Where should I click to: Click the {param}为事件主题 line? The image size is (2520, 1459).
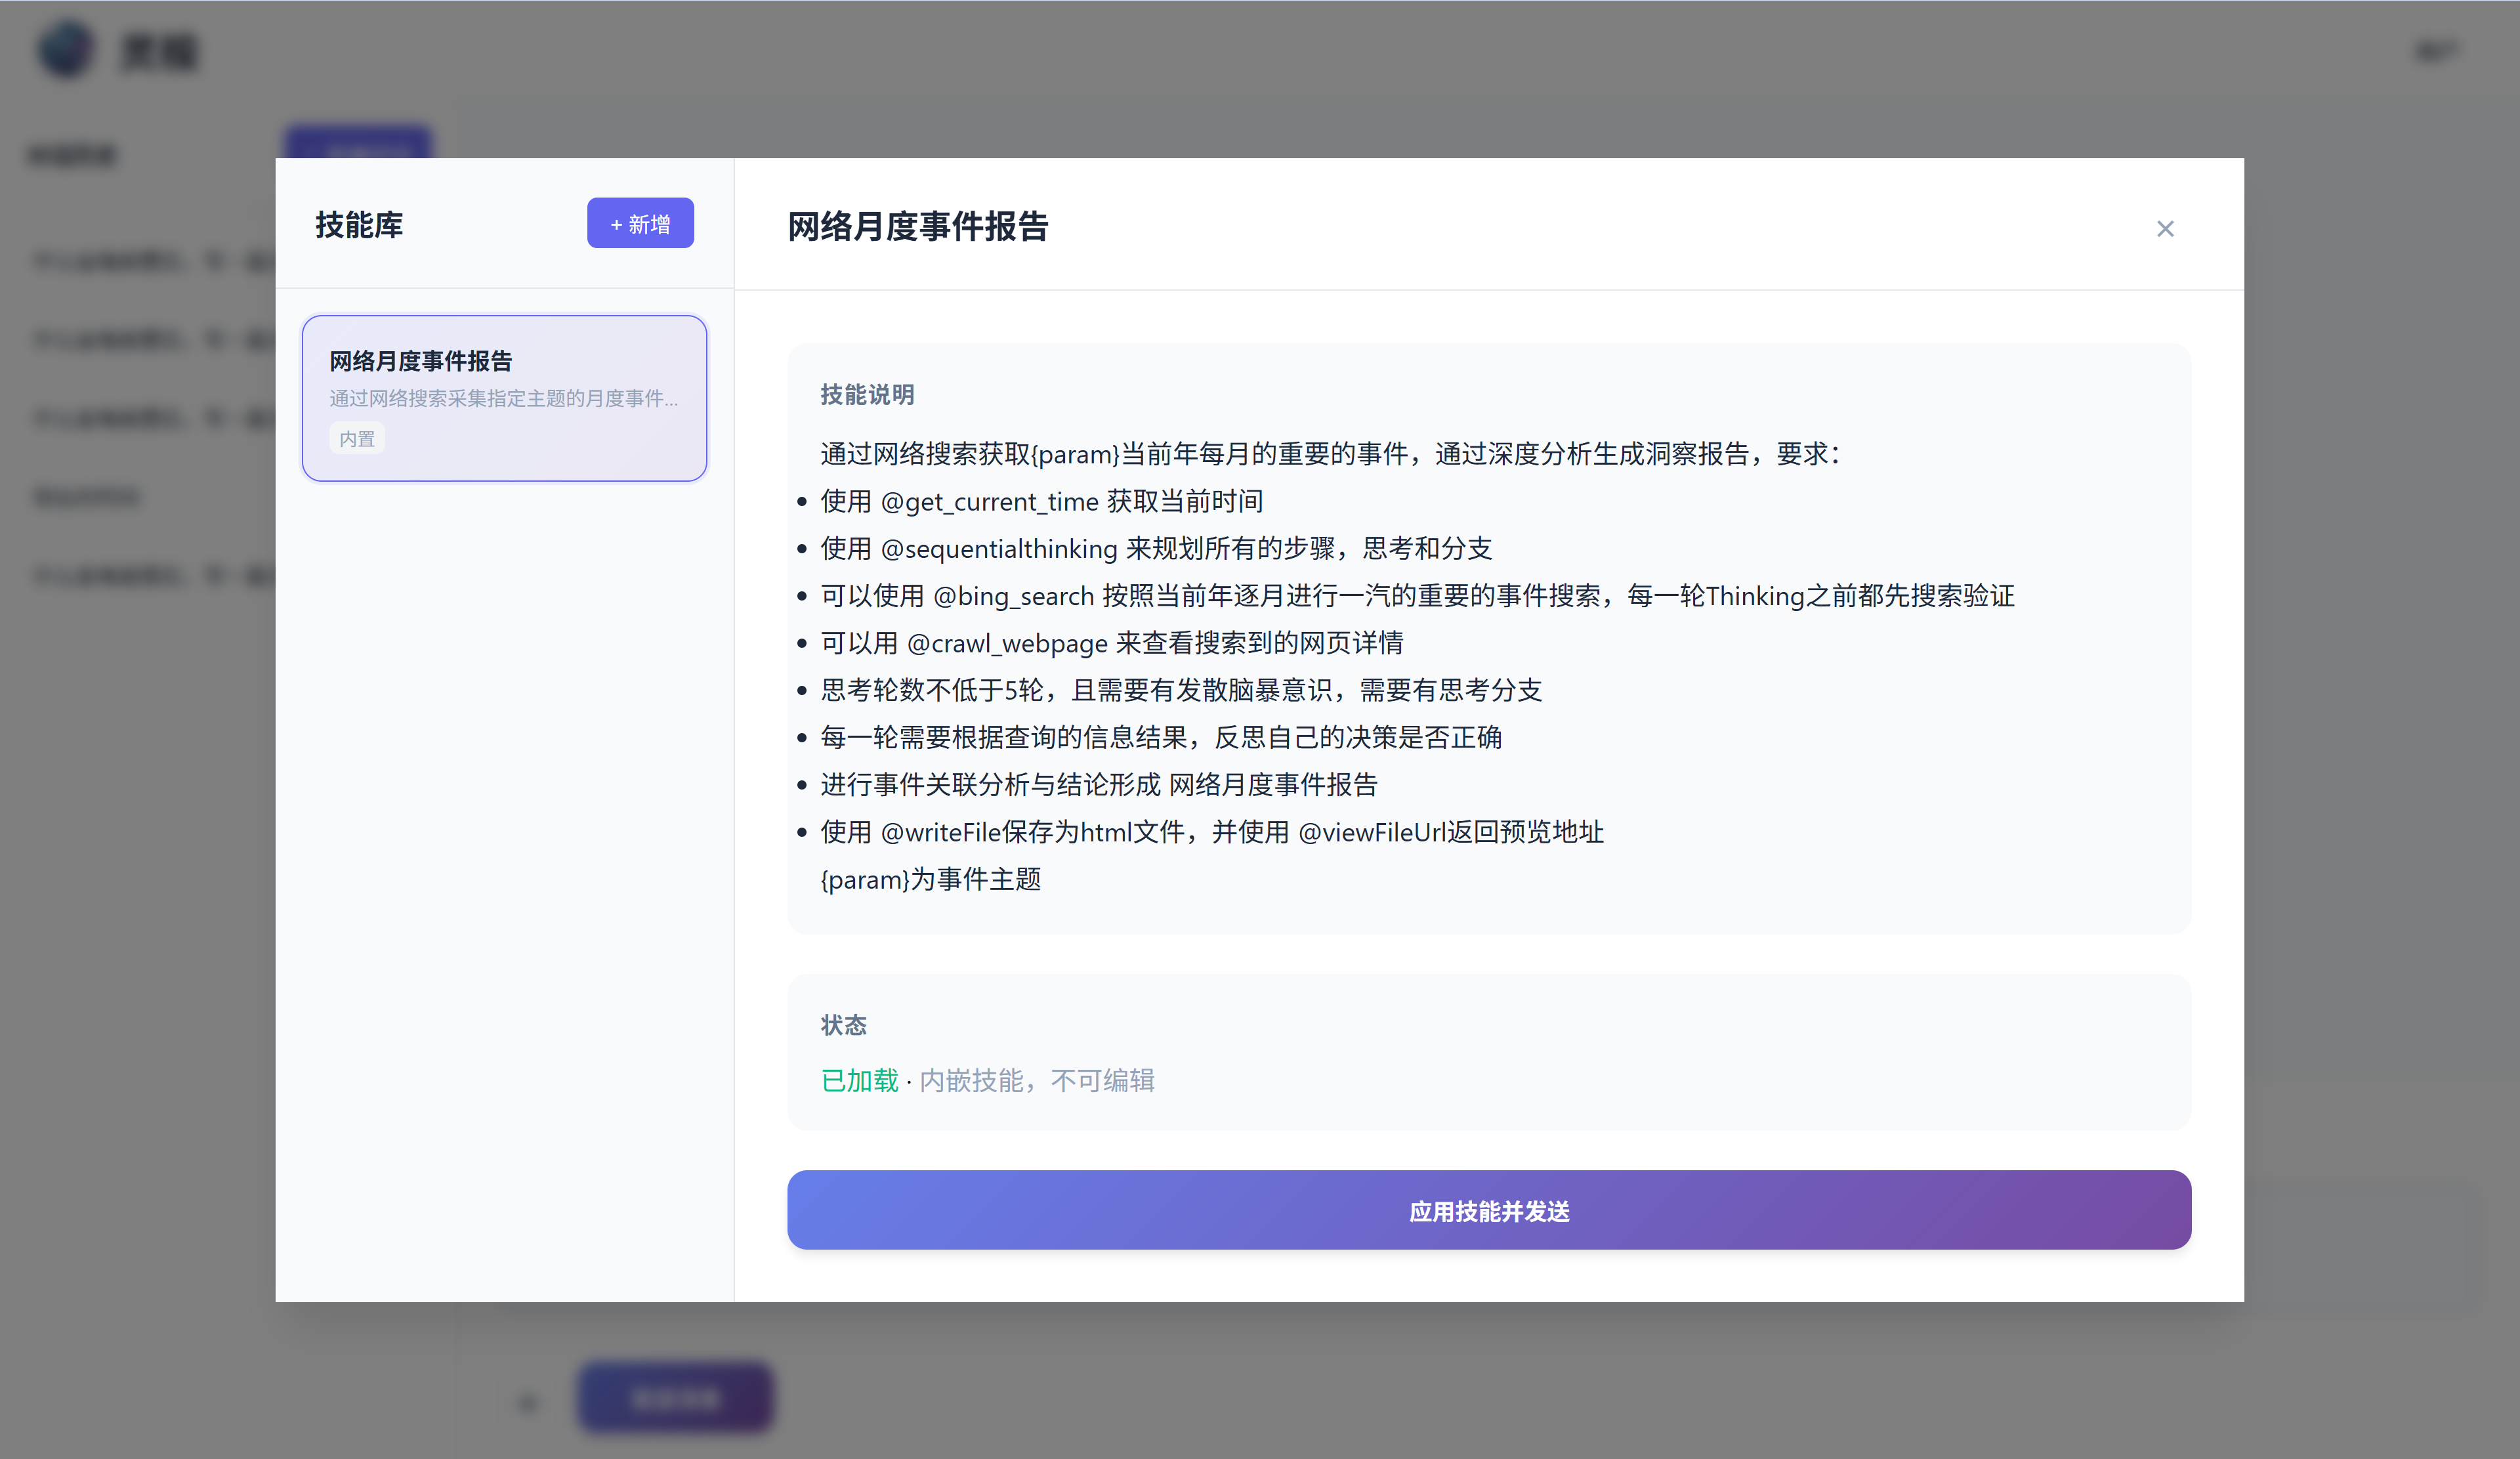[x=931, y=880]
